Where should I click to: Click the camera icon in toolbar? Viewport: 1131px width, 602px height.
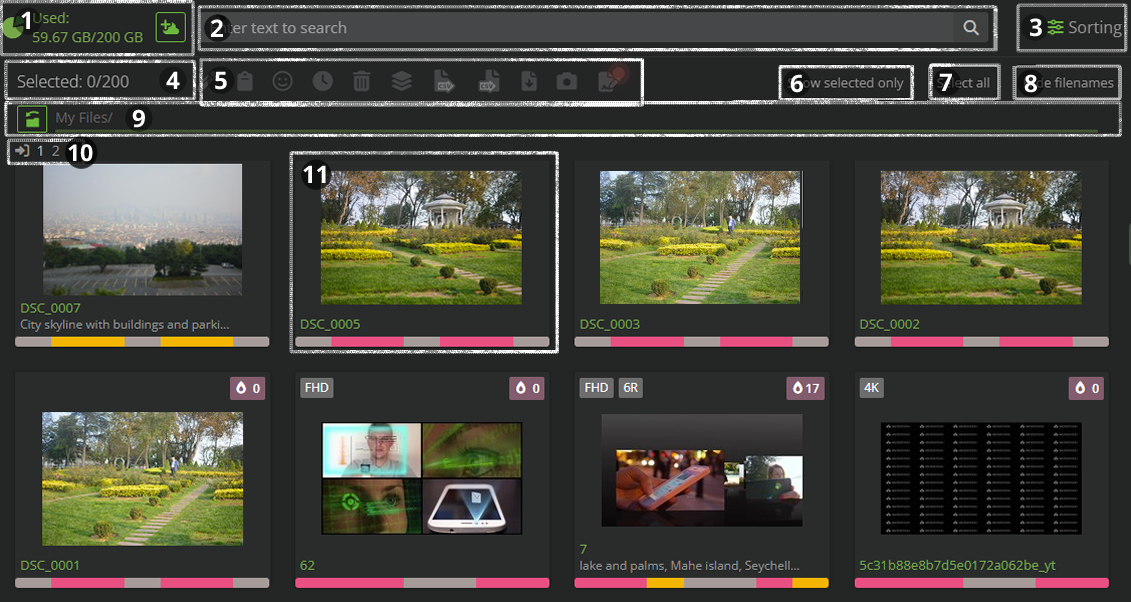[x=567, y=82]
